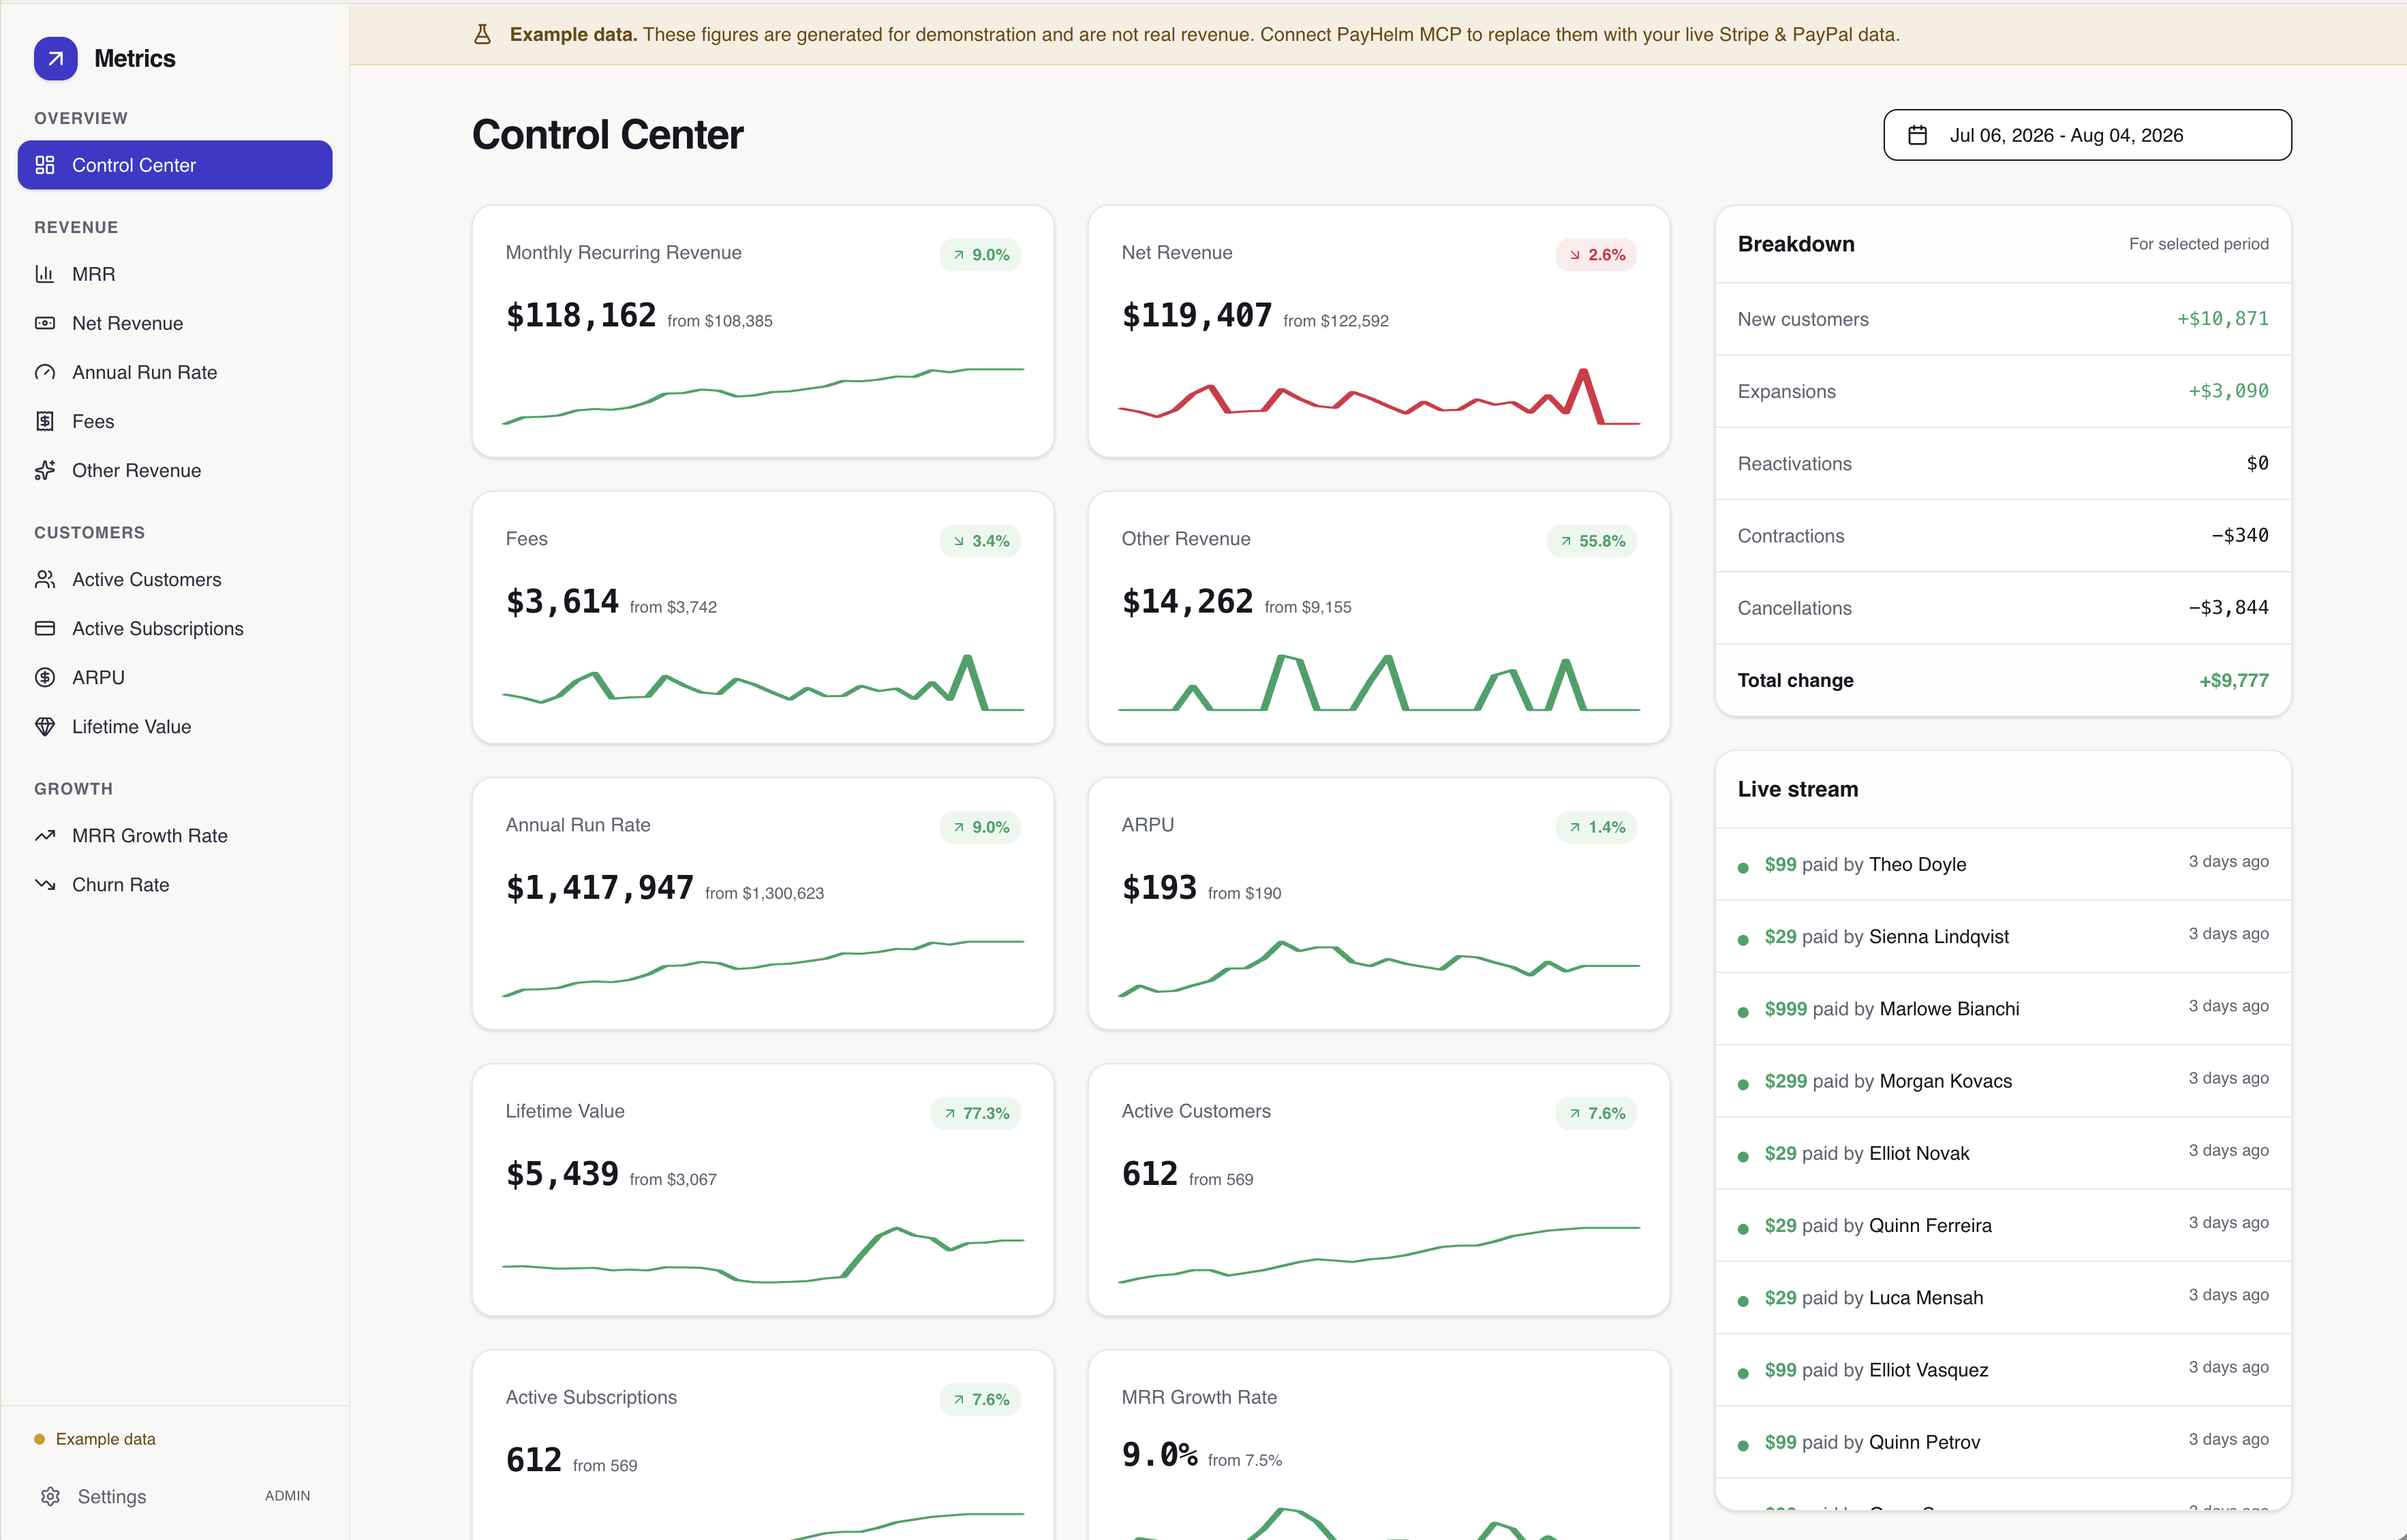Click the Reactivations $0 row
2407x1540 pixels.
(2003, 463)
